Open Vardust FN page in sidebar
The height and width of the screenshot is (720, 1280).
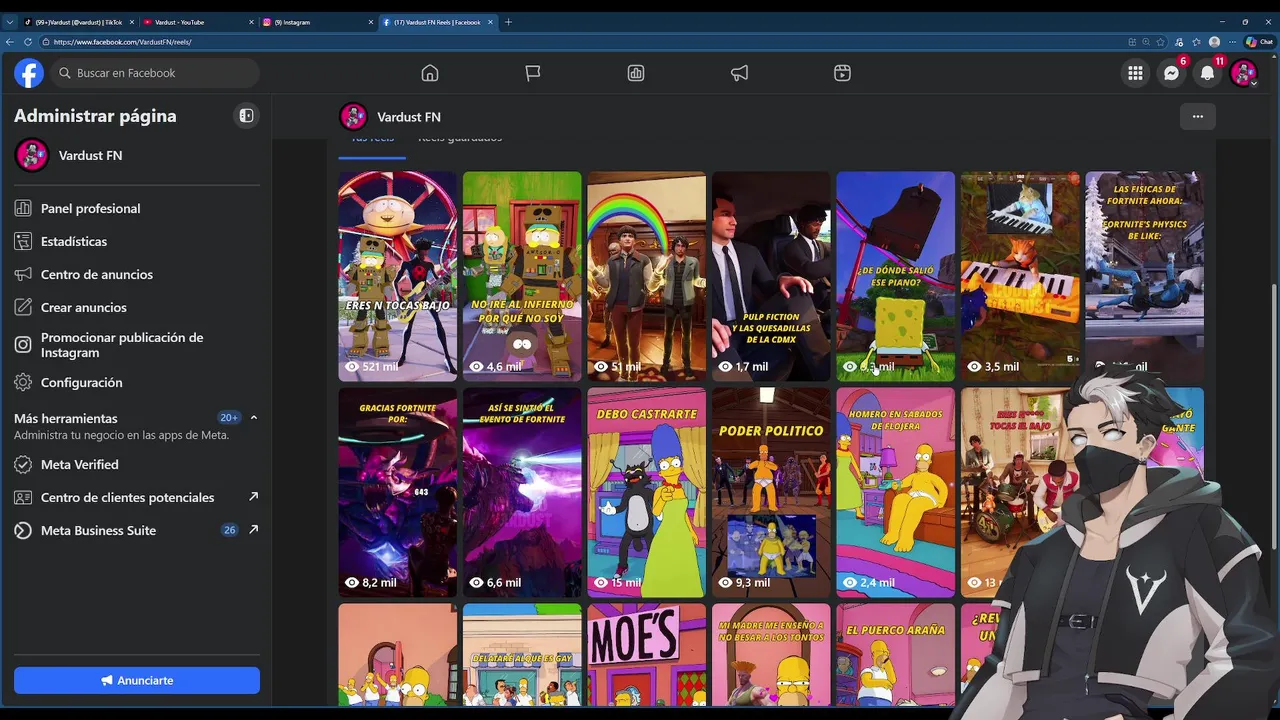137,155
